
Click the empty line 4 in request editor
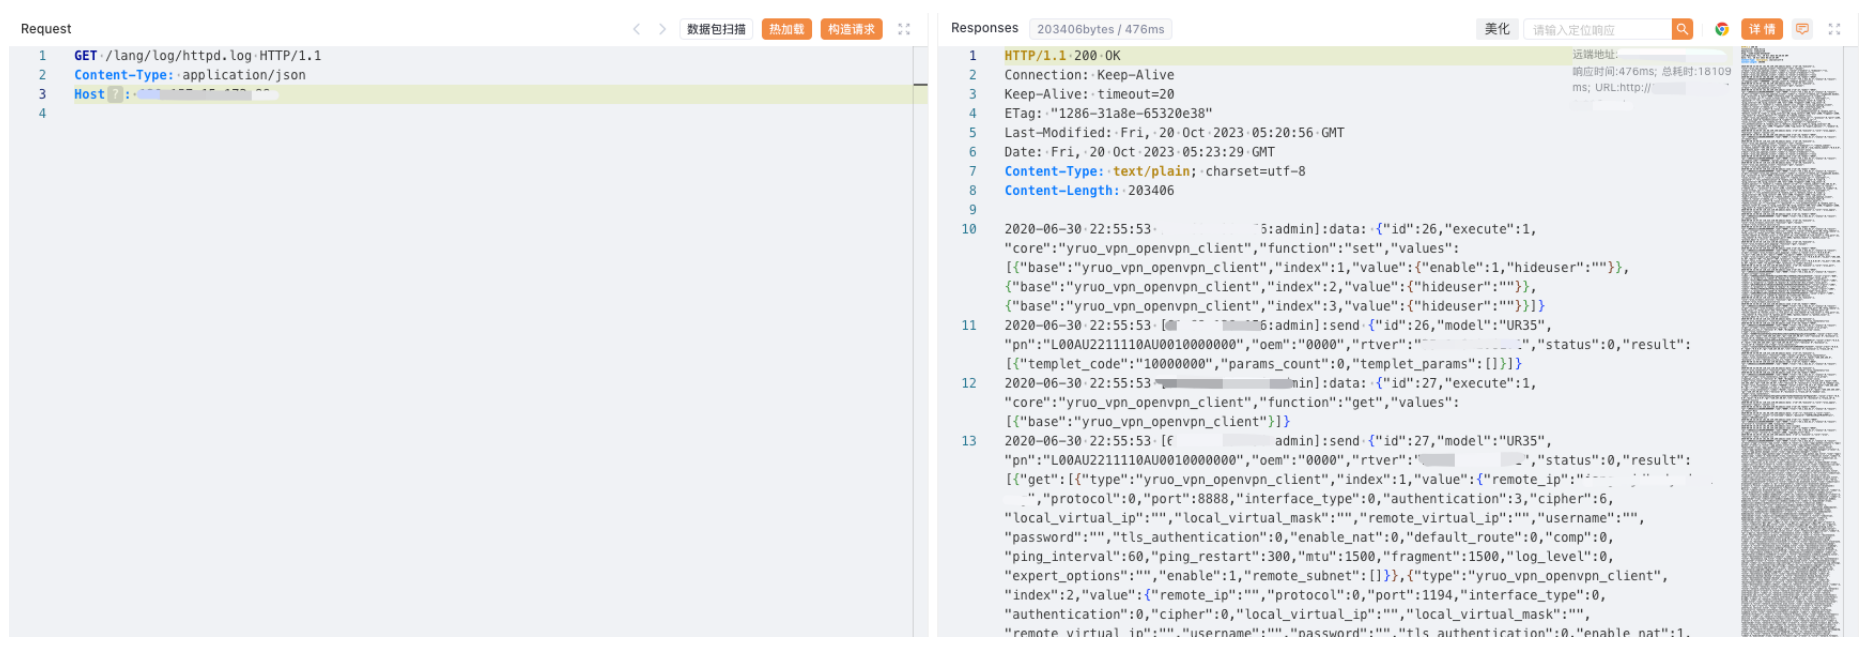[400, 113]
